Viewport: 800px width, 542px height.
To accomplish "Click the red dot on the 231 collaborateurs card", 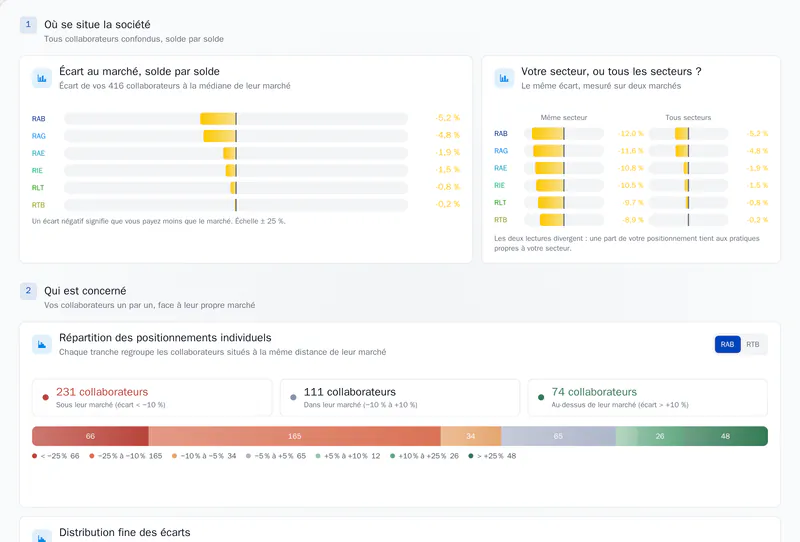I will click(x=45, y=397).
